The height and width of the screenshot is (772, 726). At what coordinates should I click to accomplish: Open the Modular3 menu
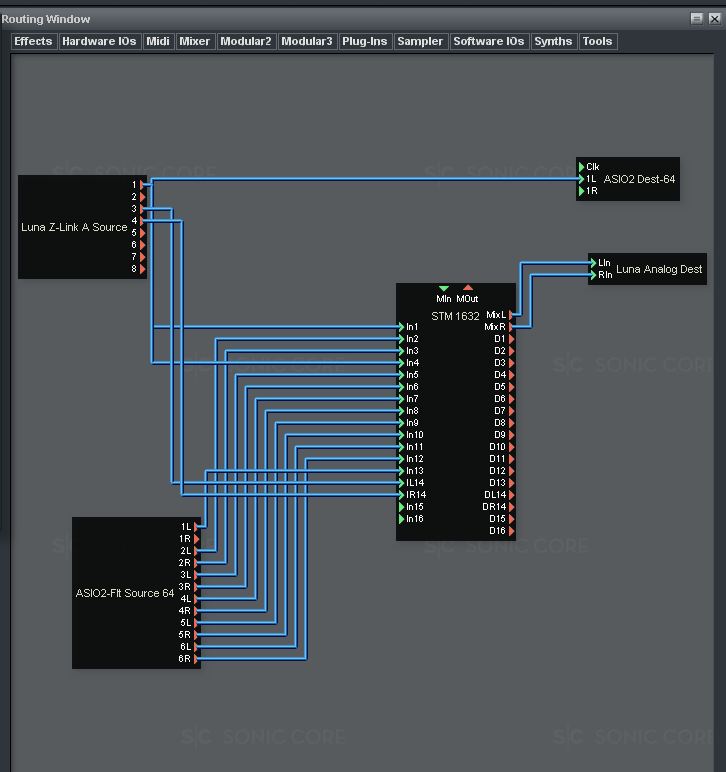[307, 41]
